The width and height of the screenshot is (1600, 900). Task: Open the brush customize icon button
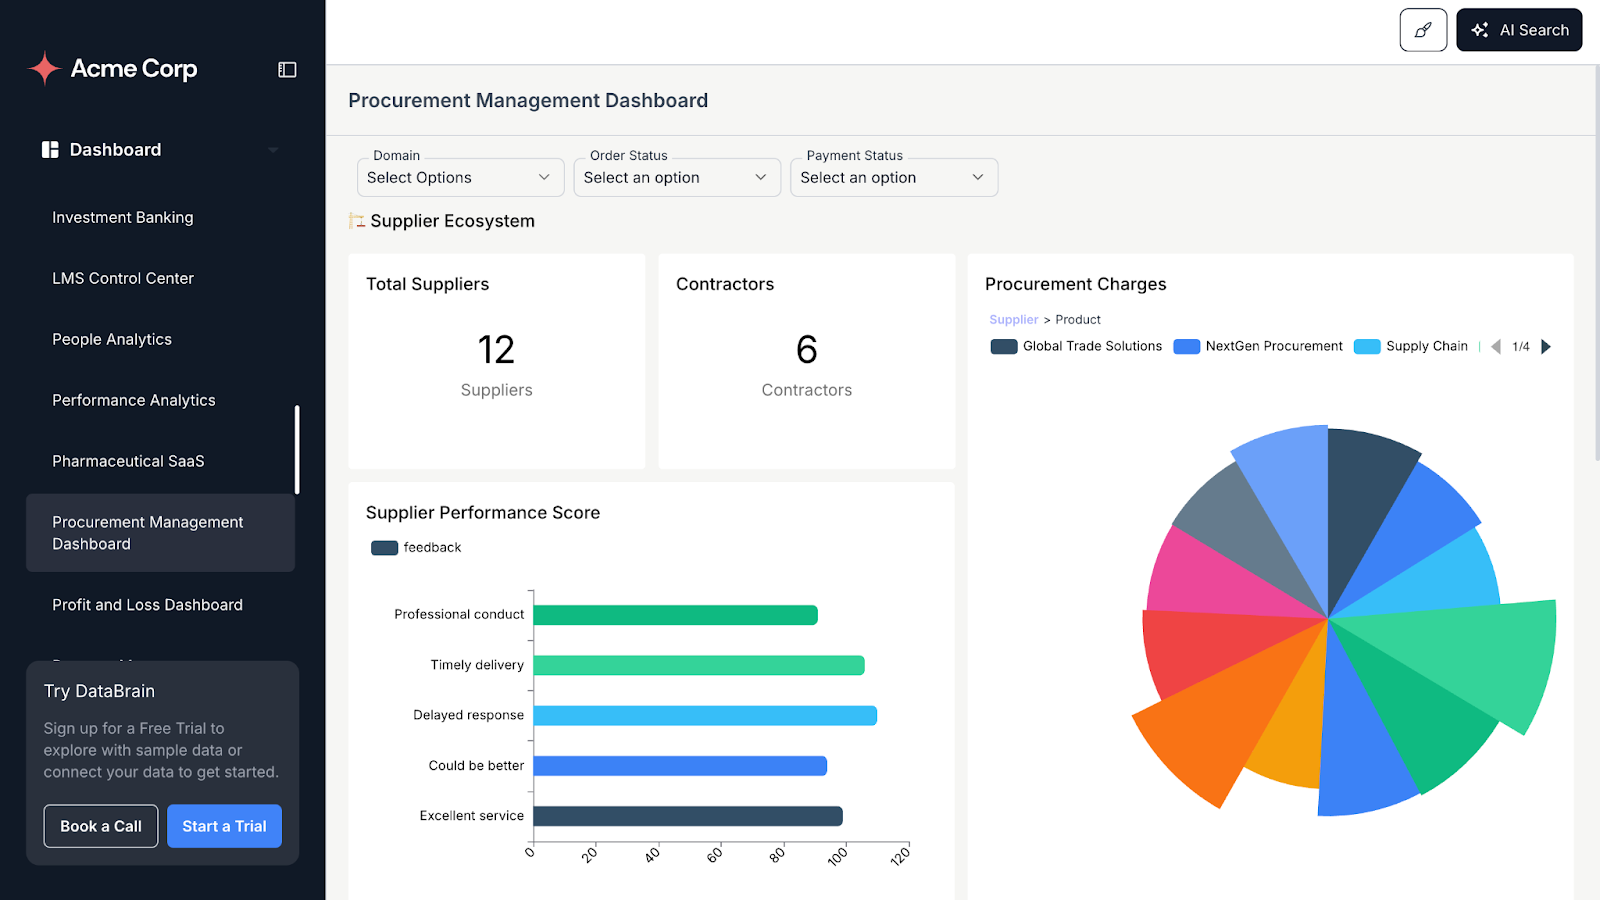(x=1423, y=30)
